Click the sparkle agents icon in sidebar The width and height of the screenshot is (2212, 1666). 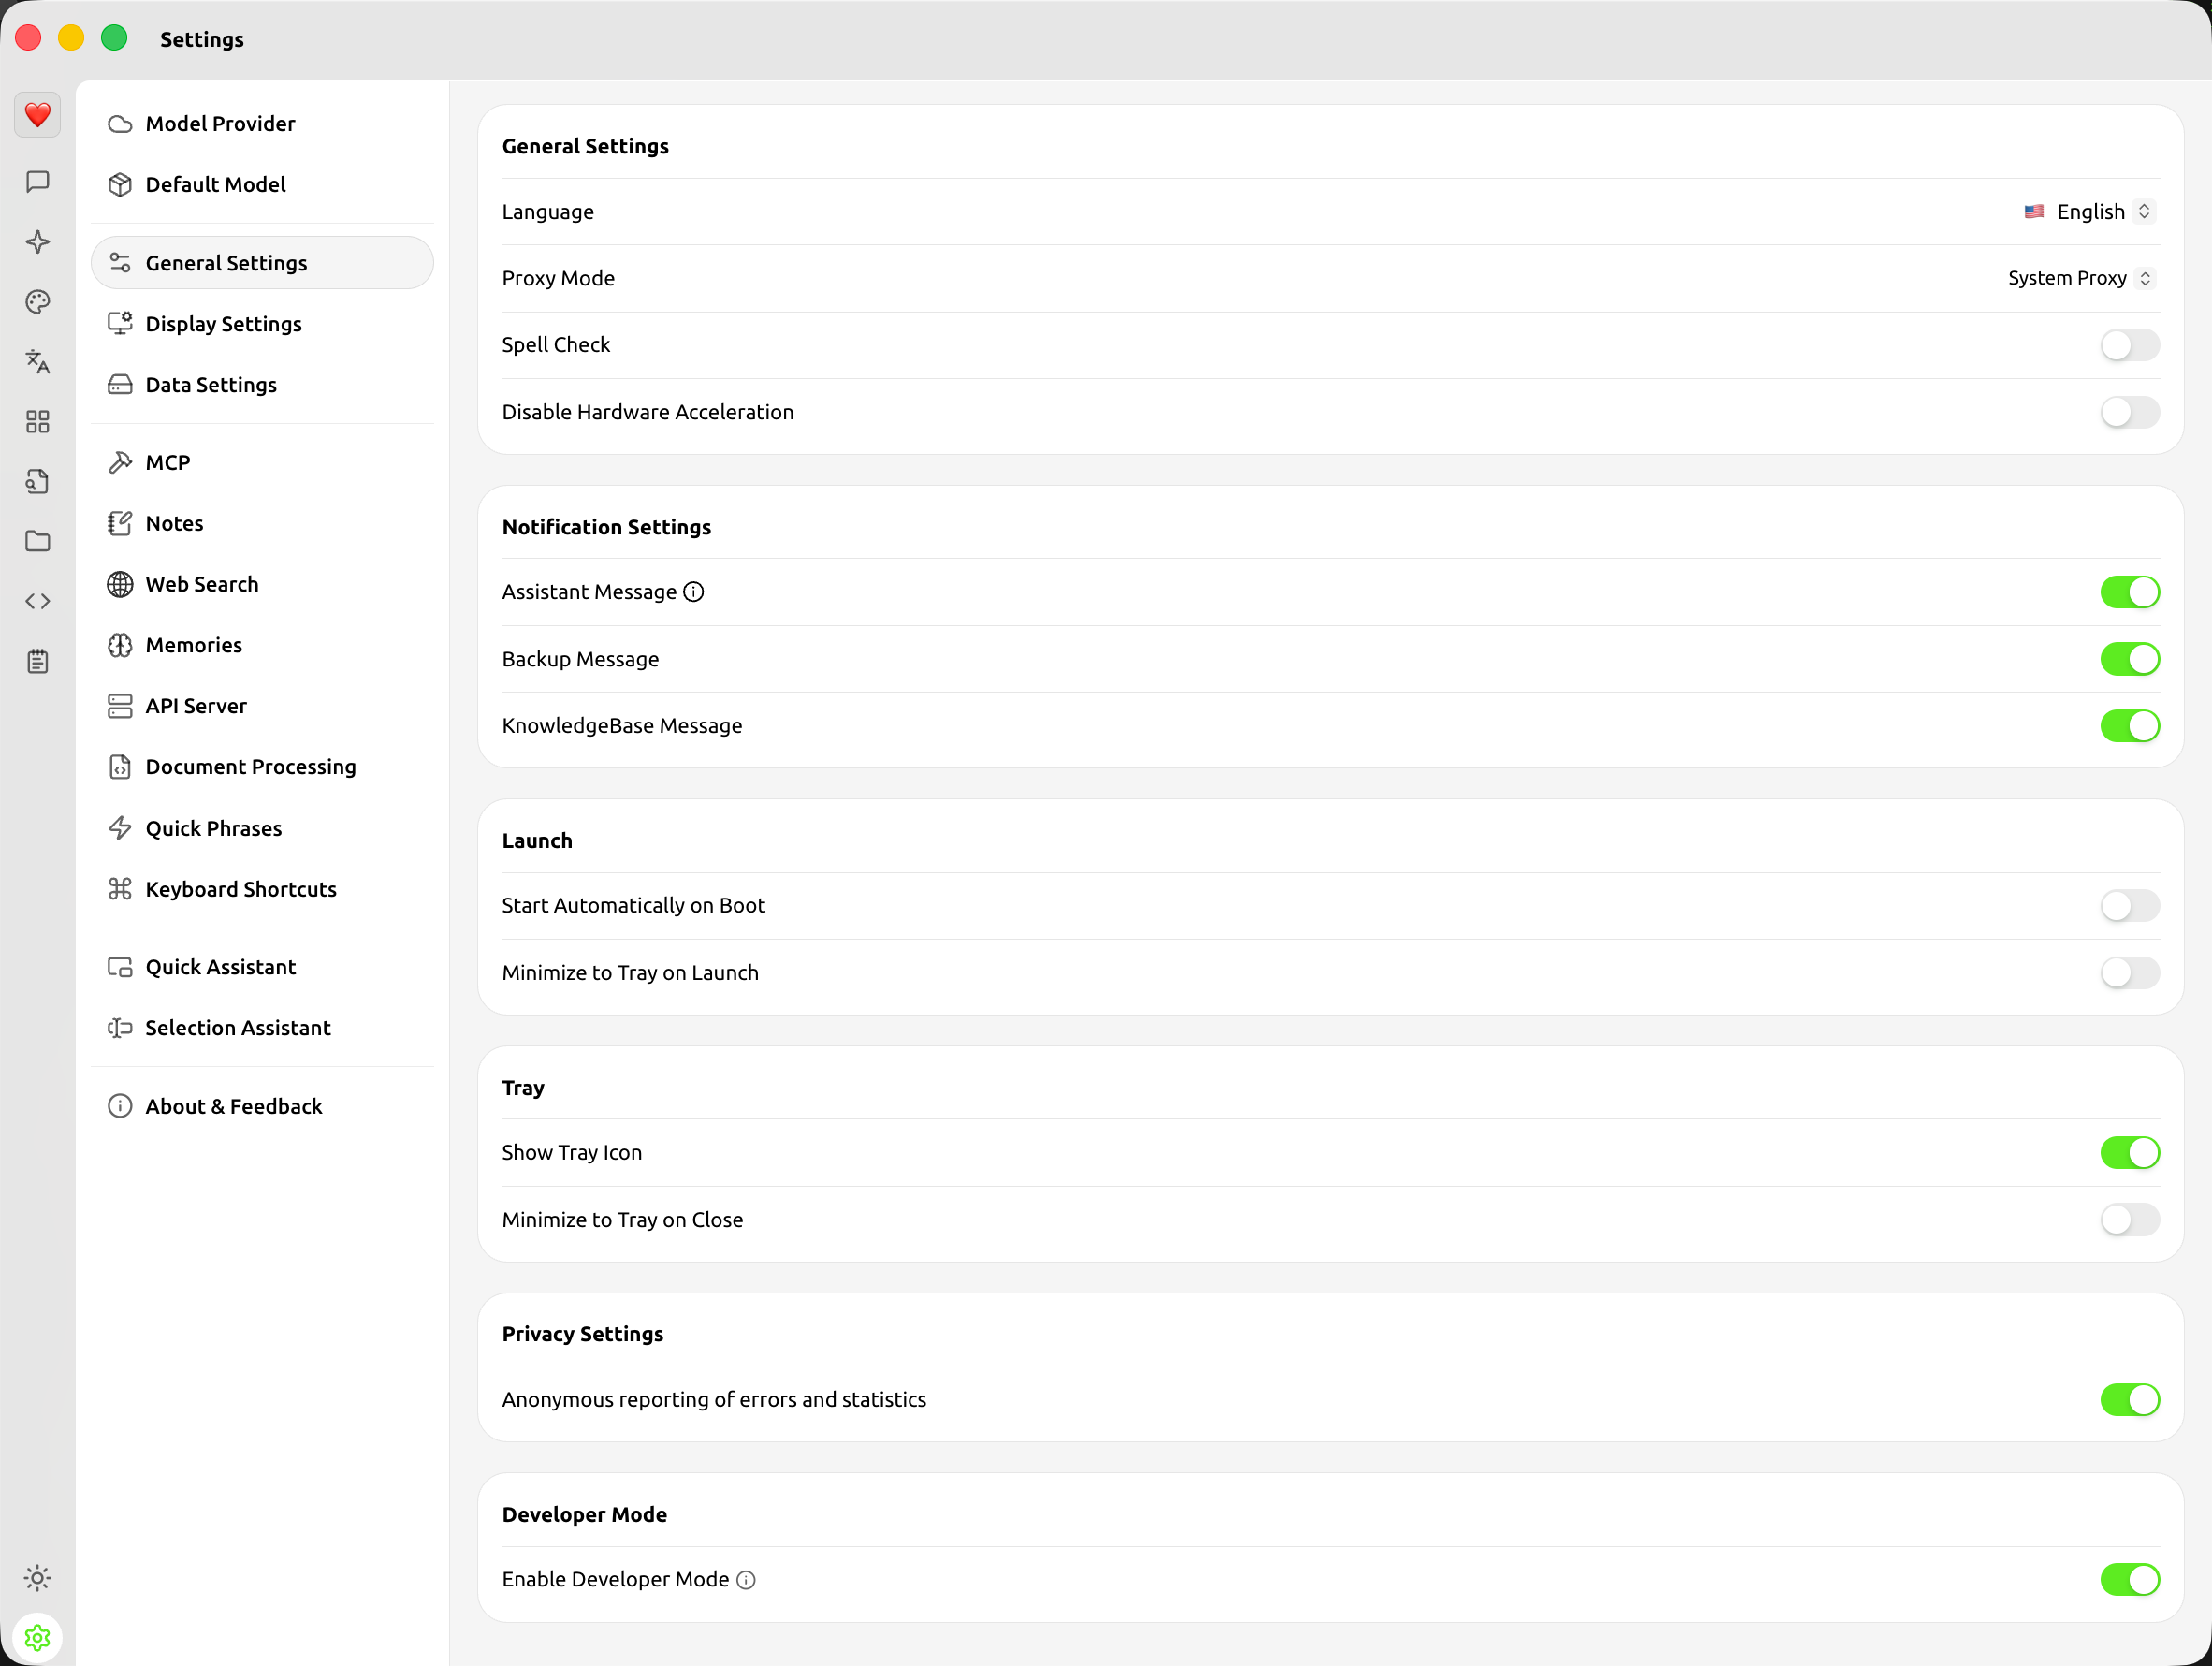(38, 241)
